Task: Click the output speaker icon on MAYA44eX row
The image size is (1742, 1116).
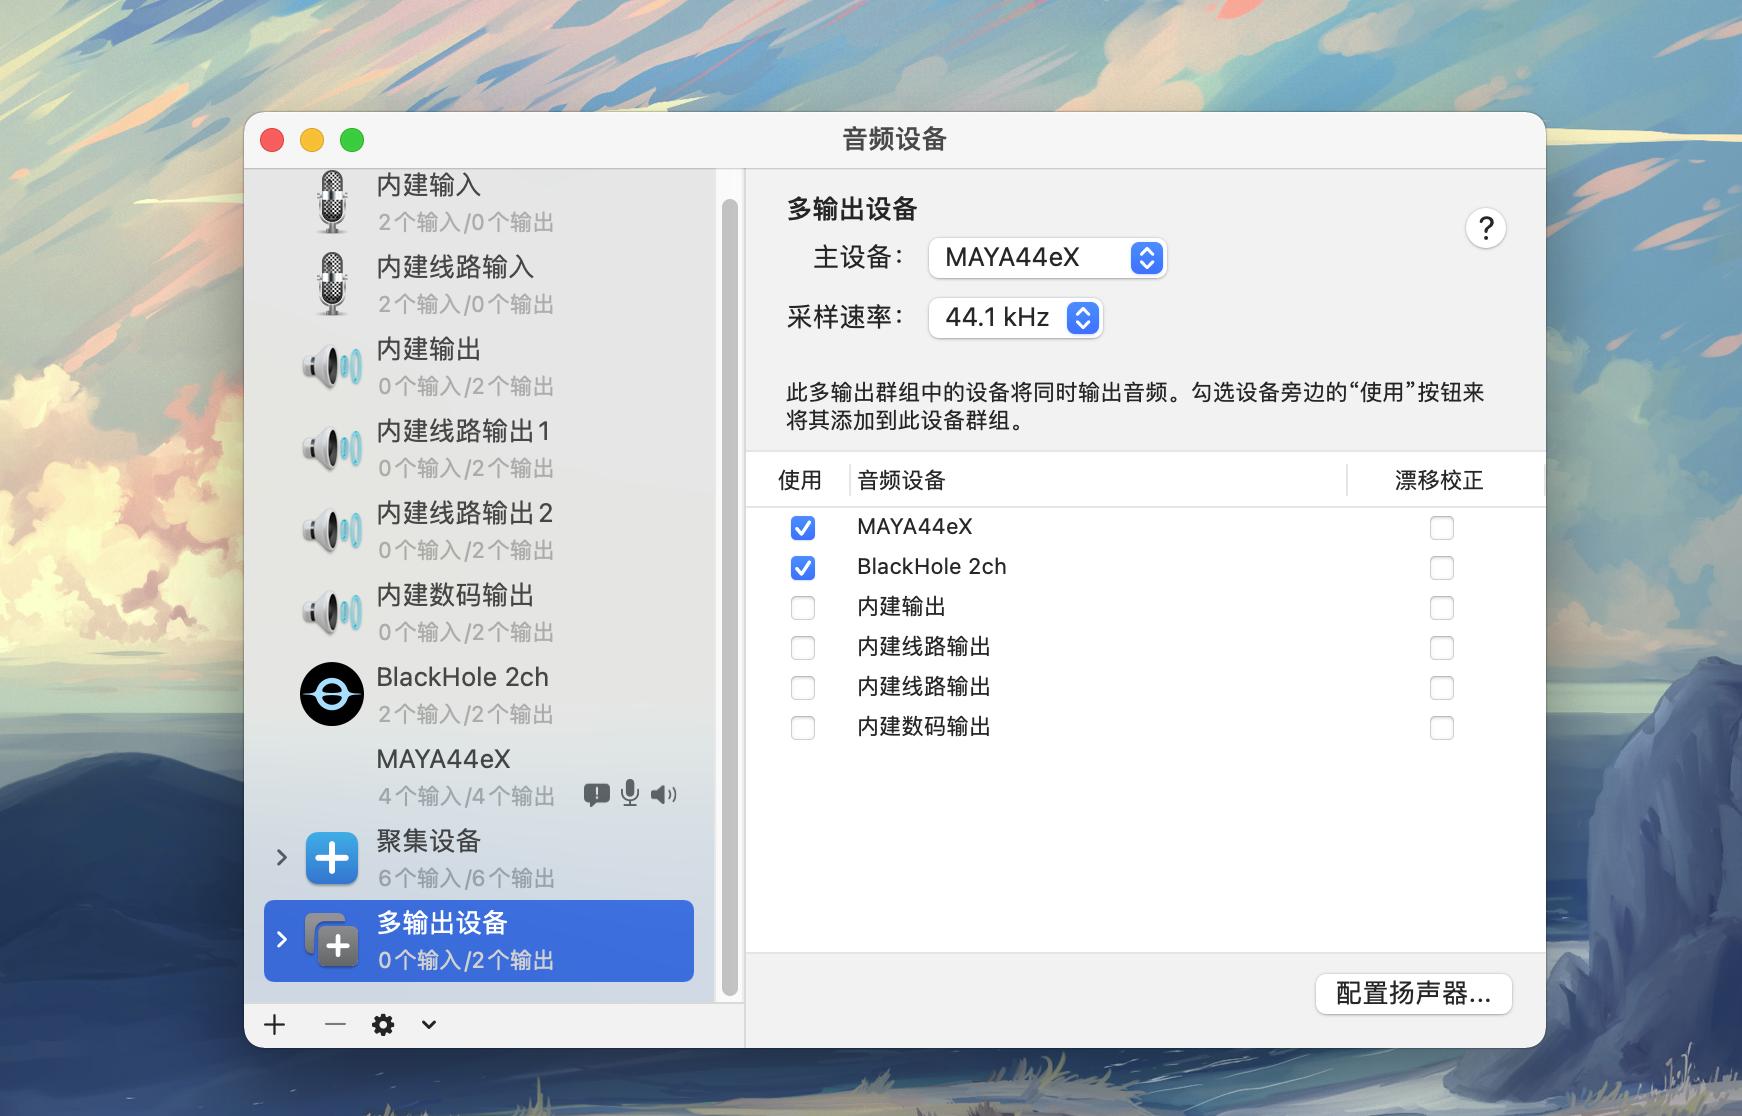Action: [663, 794]
